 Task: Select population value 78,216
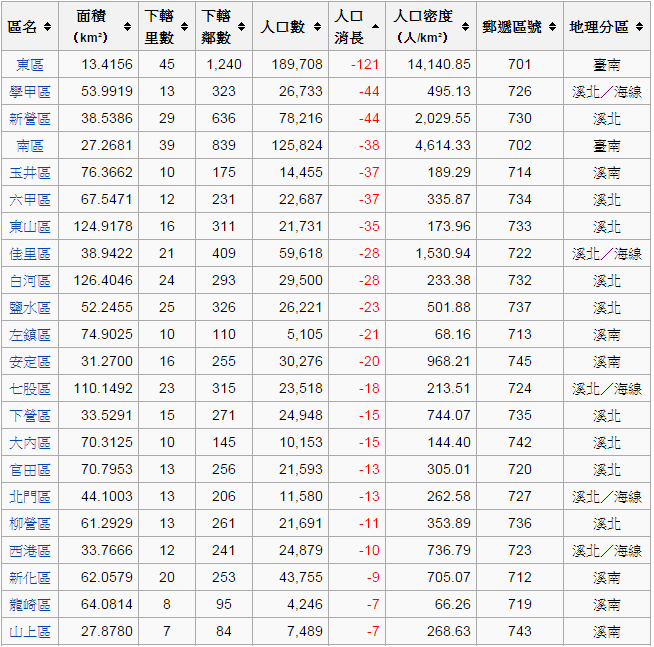point(301,118)
